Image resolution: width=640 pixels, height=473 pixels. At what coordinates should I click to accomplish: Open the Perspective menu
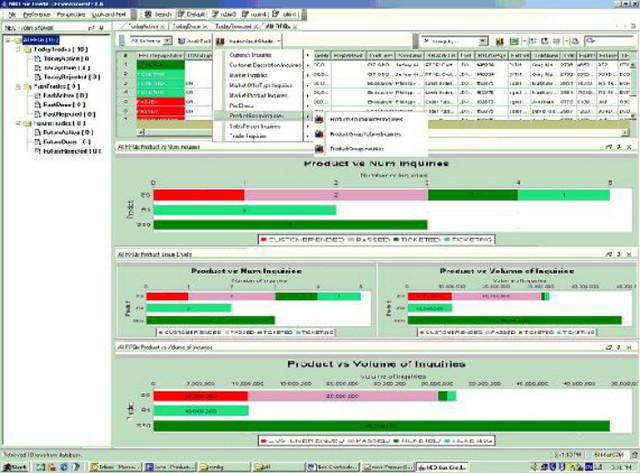point(71,15)
